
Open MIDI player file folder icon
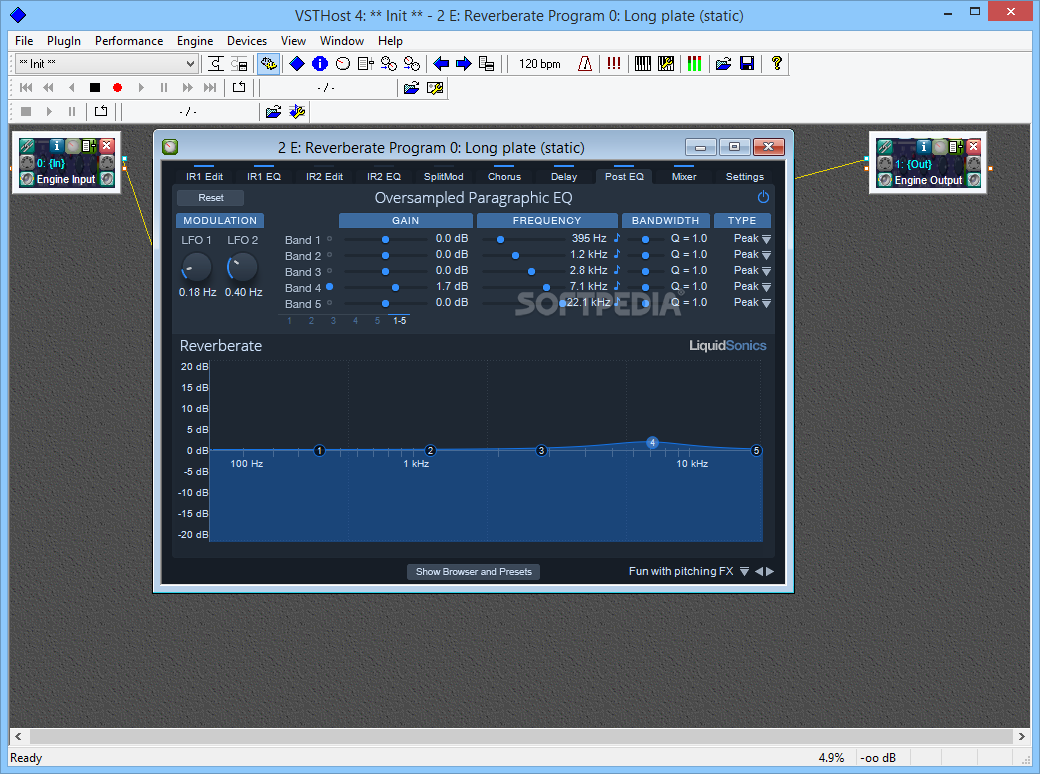click(411, 88)
